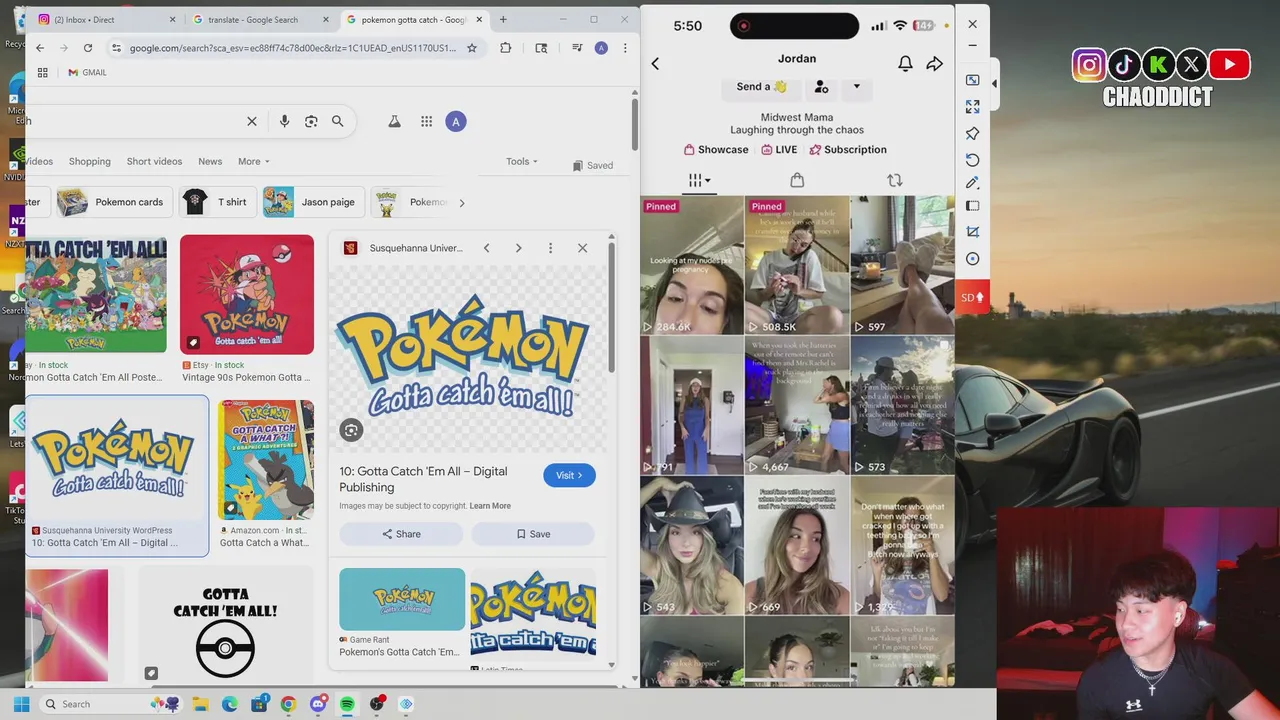
Task: Open the TikTok video with 4,667 views
Action: [797, 405]
